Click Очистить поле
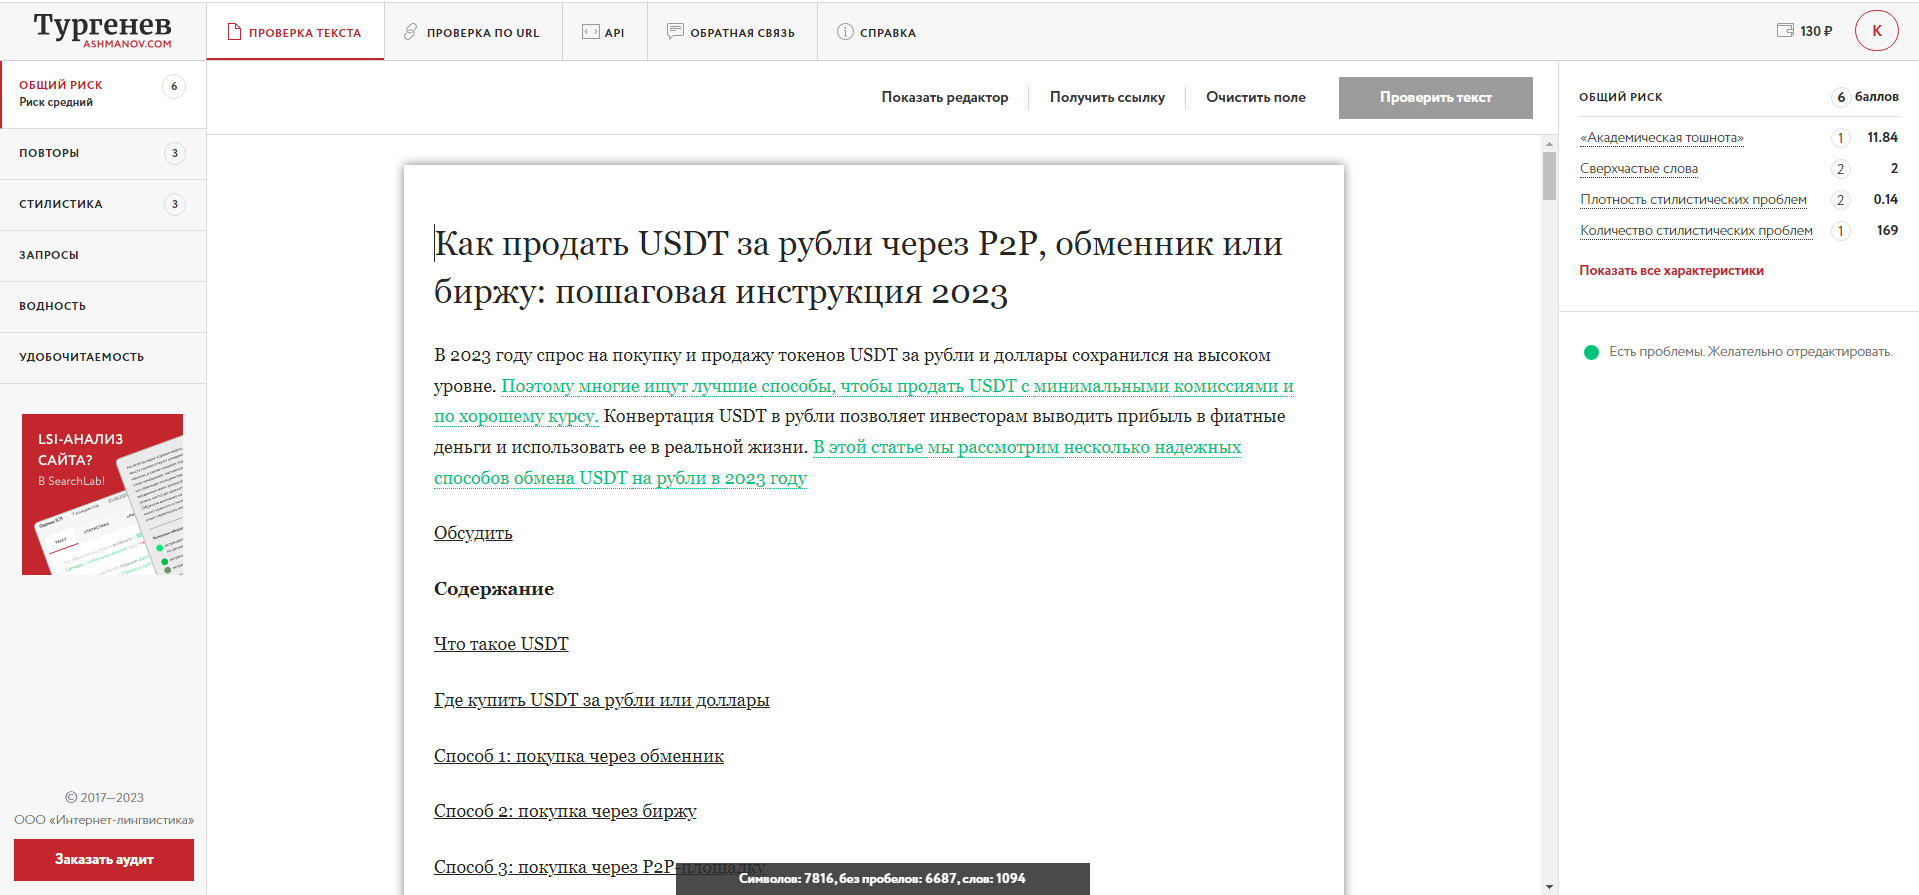 1256,97
